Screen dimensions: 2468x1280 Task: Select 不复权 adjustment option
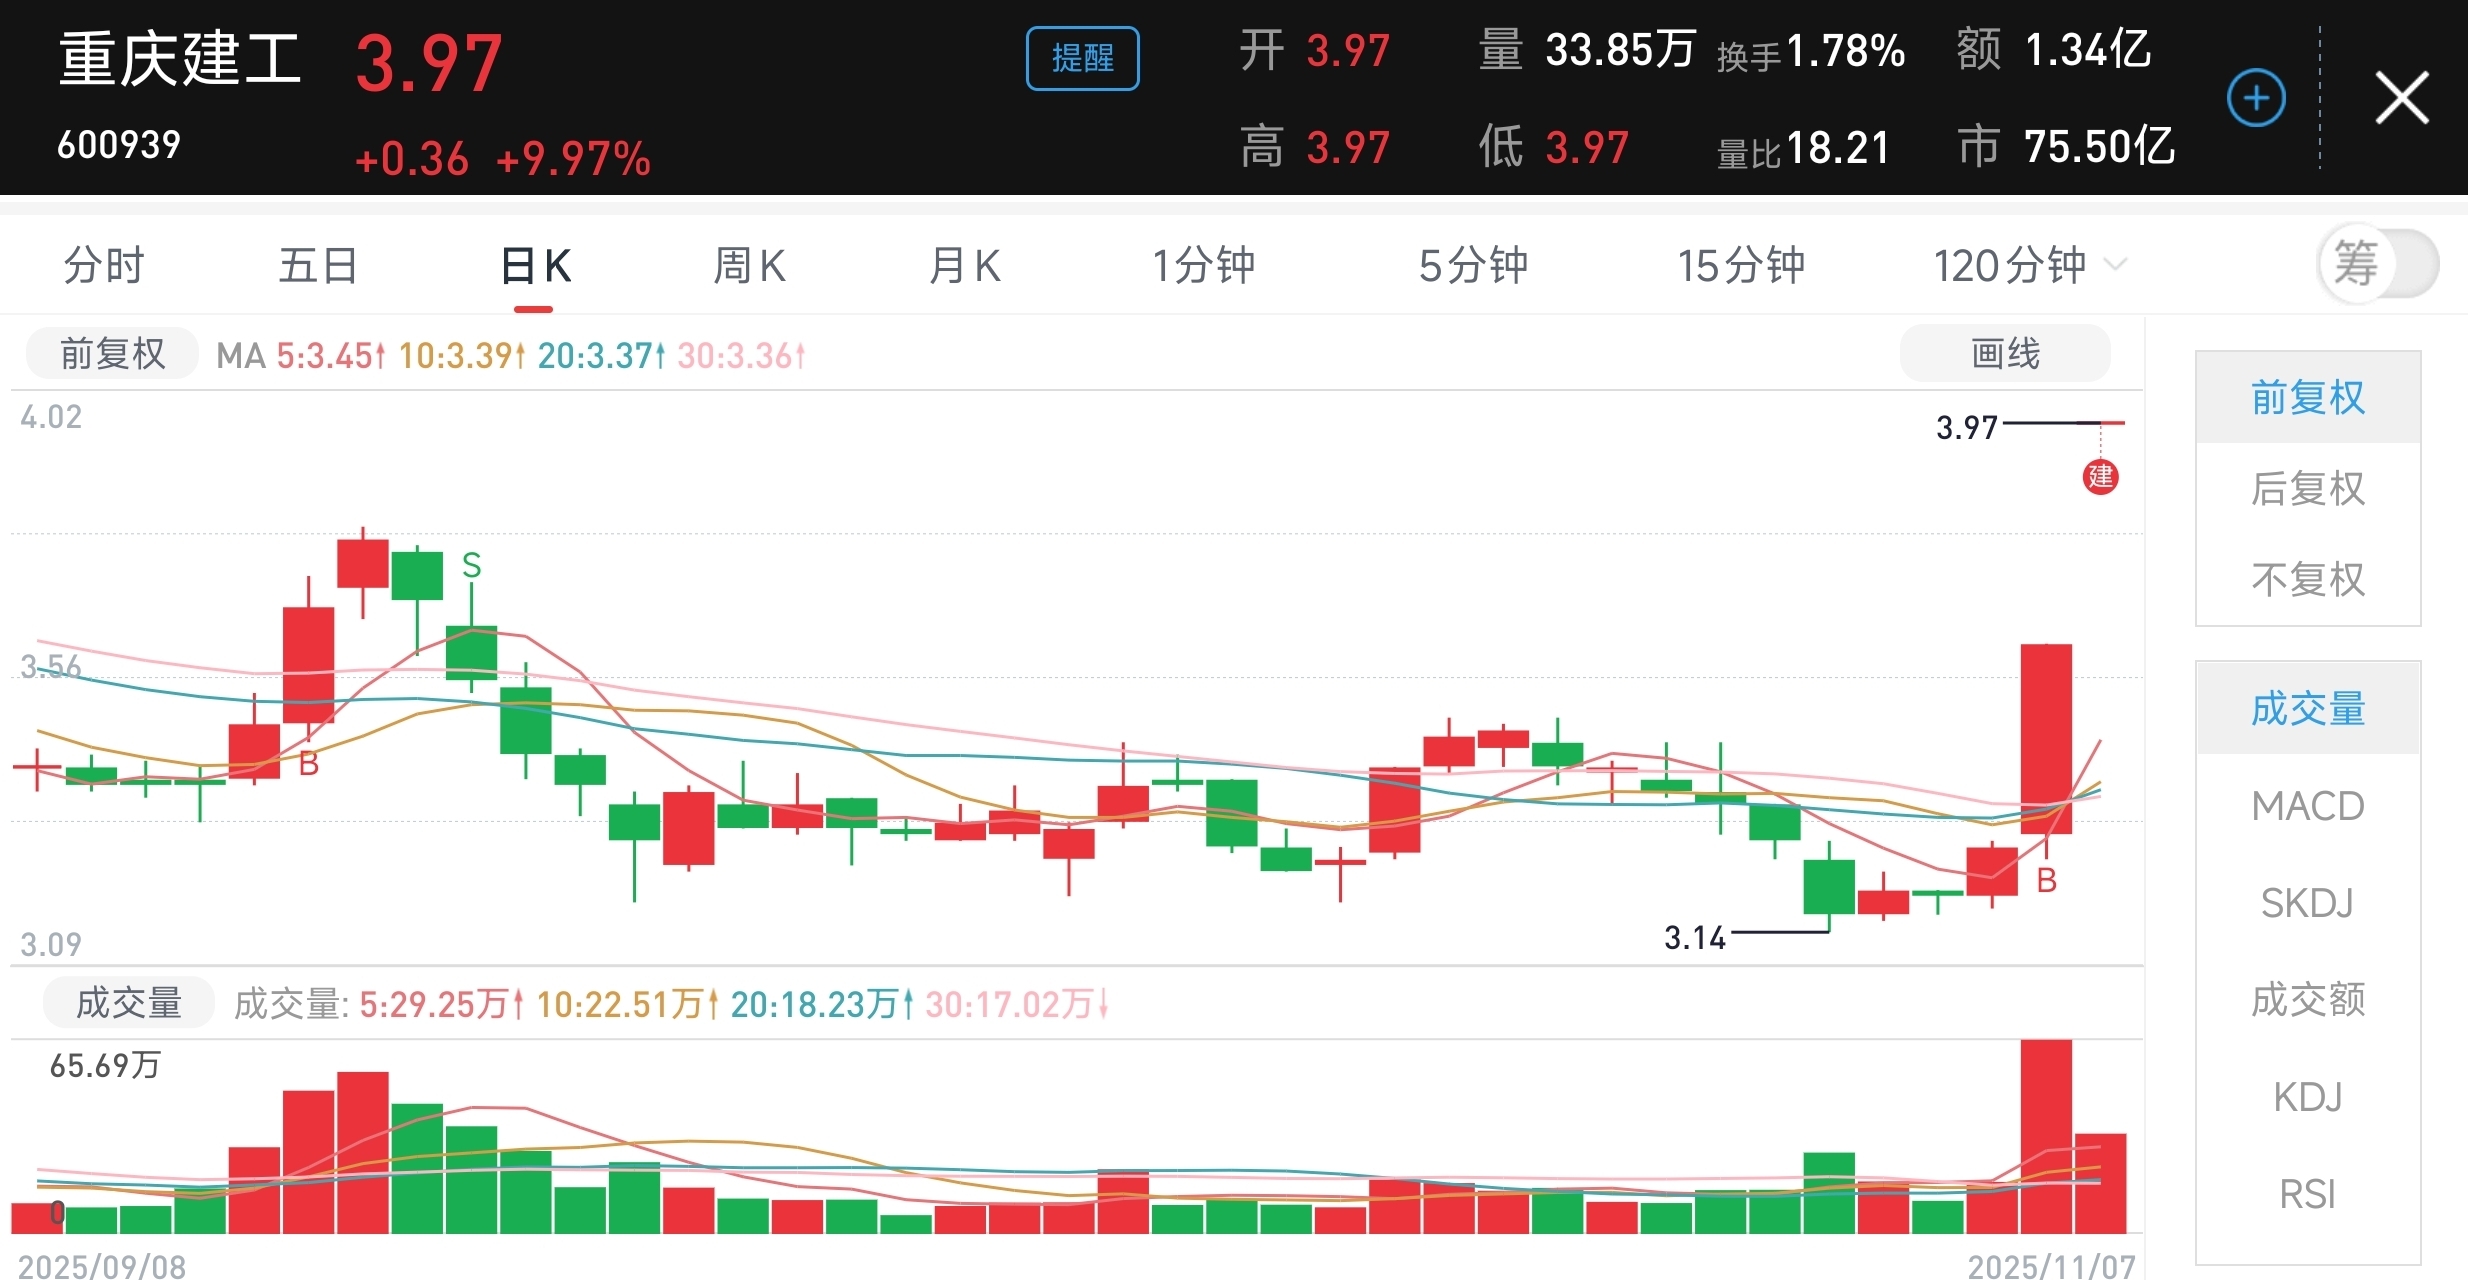tap(2307, 580)
